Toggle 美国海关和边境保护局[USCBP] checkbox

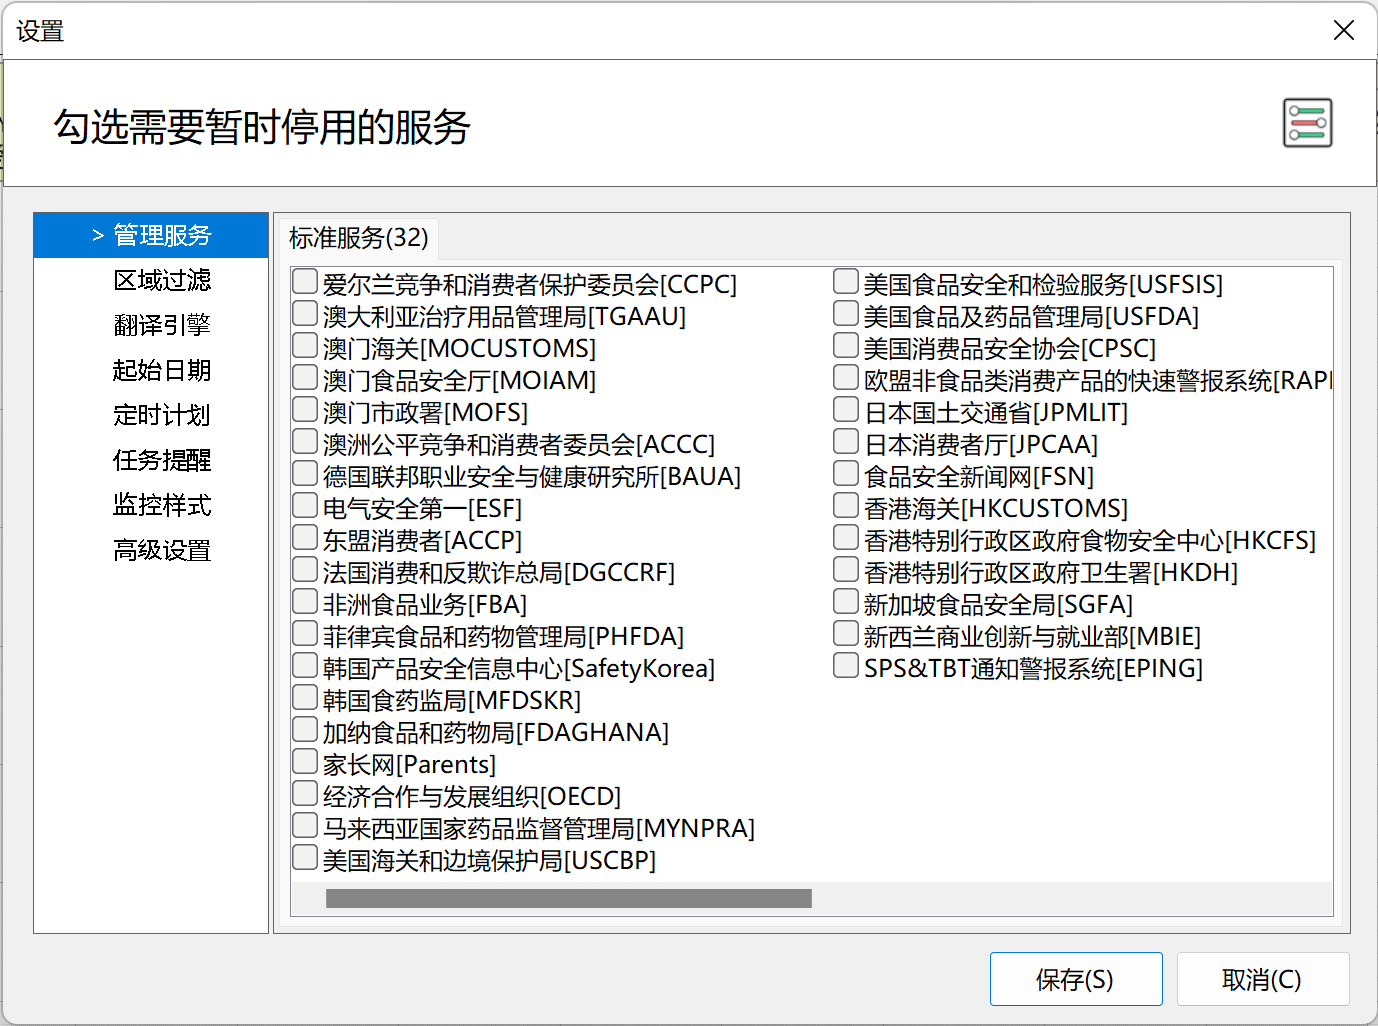click(305, 858)
